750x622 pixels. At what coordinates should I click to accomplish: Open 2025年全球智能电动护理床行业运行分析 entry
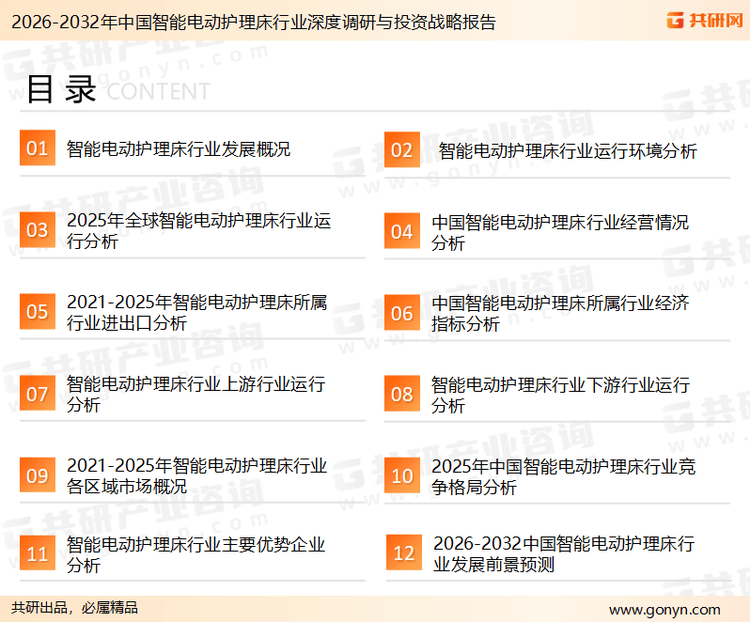[x=198, y=231]
